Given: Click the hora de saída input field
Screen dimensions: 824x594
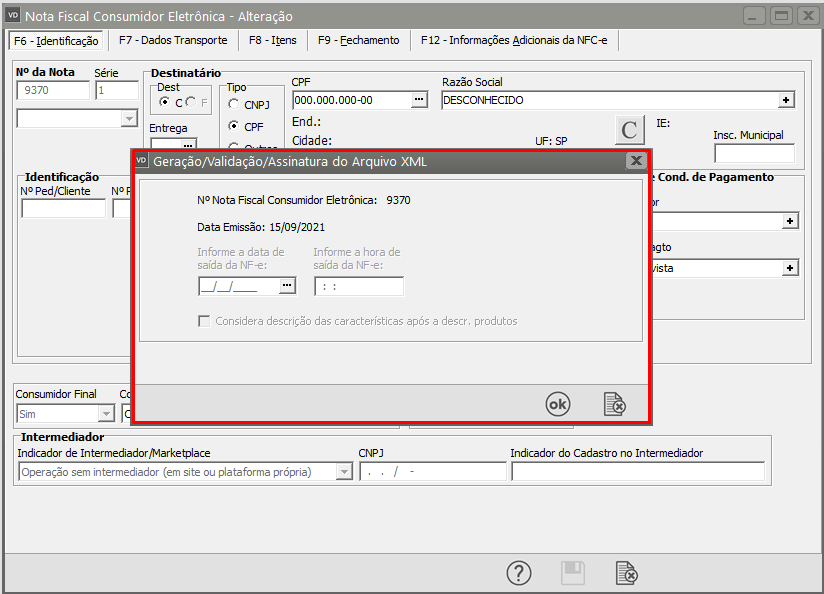Looking at the screenshot, I should (x=358, y=286).
